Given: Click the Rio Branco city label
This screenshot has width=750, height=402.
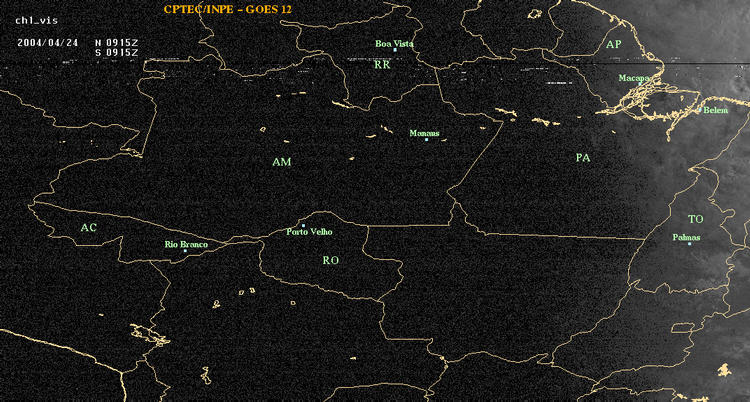Looking at the screenshot, I should click(187, 245).
